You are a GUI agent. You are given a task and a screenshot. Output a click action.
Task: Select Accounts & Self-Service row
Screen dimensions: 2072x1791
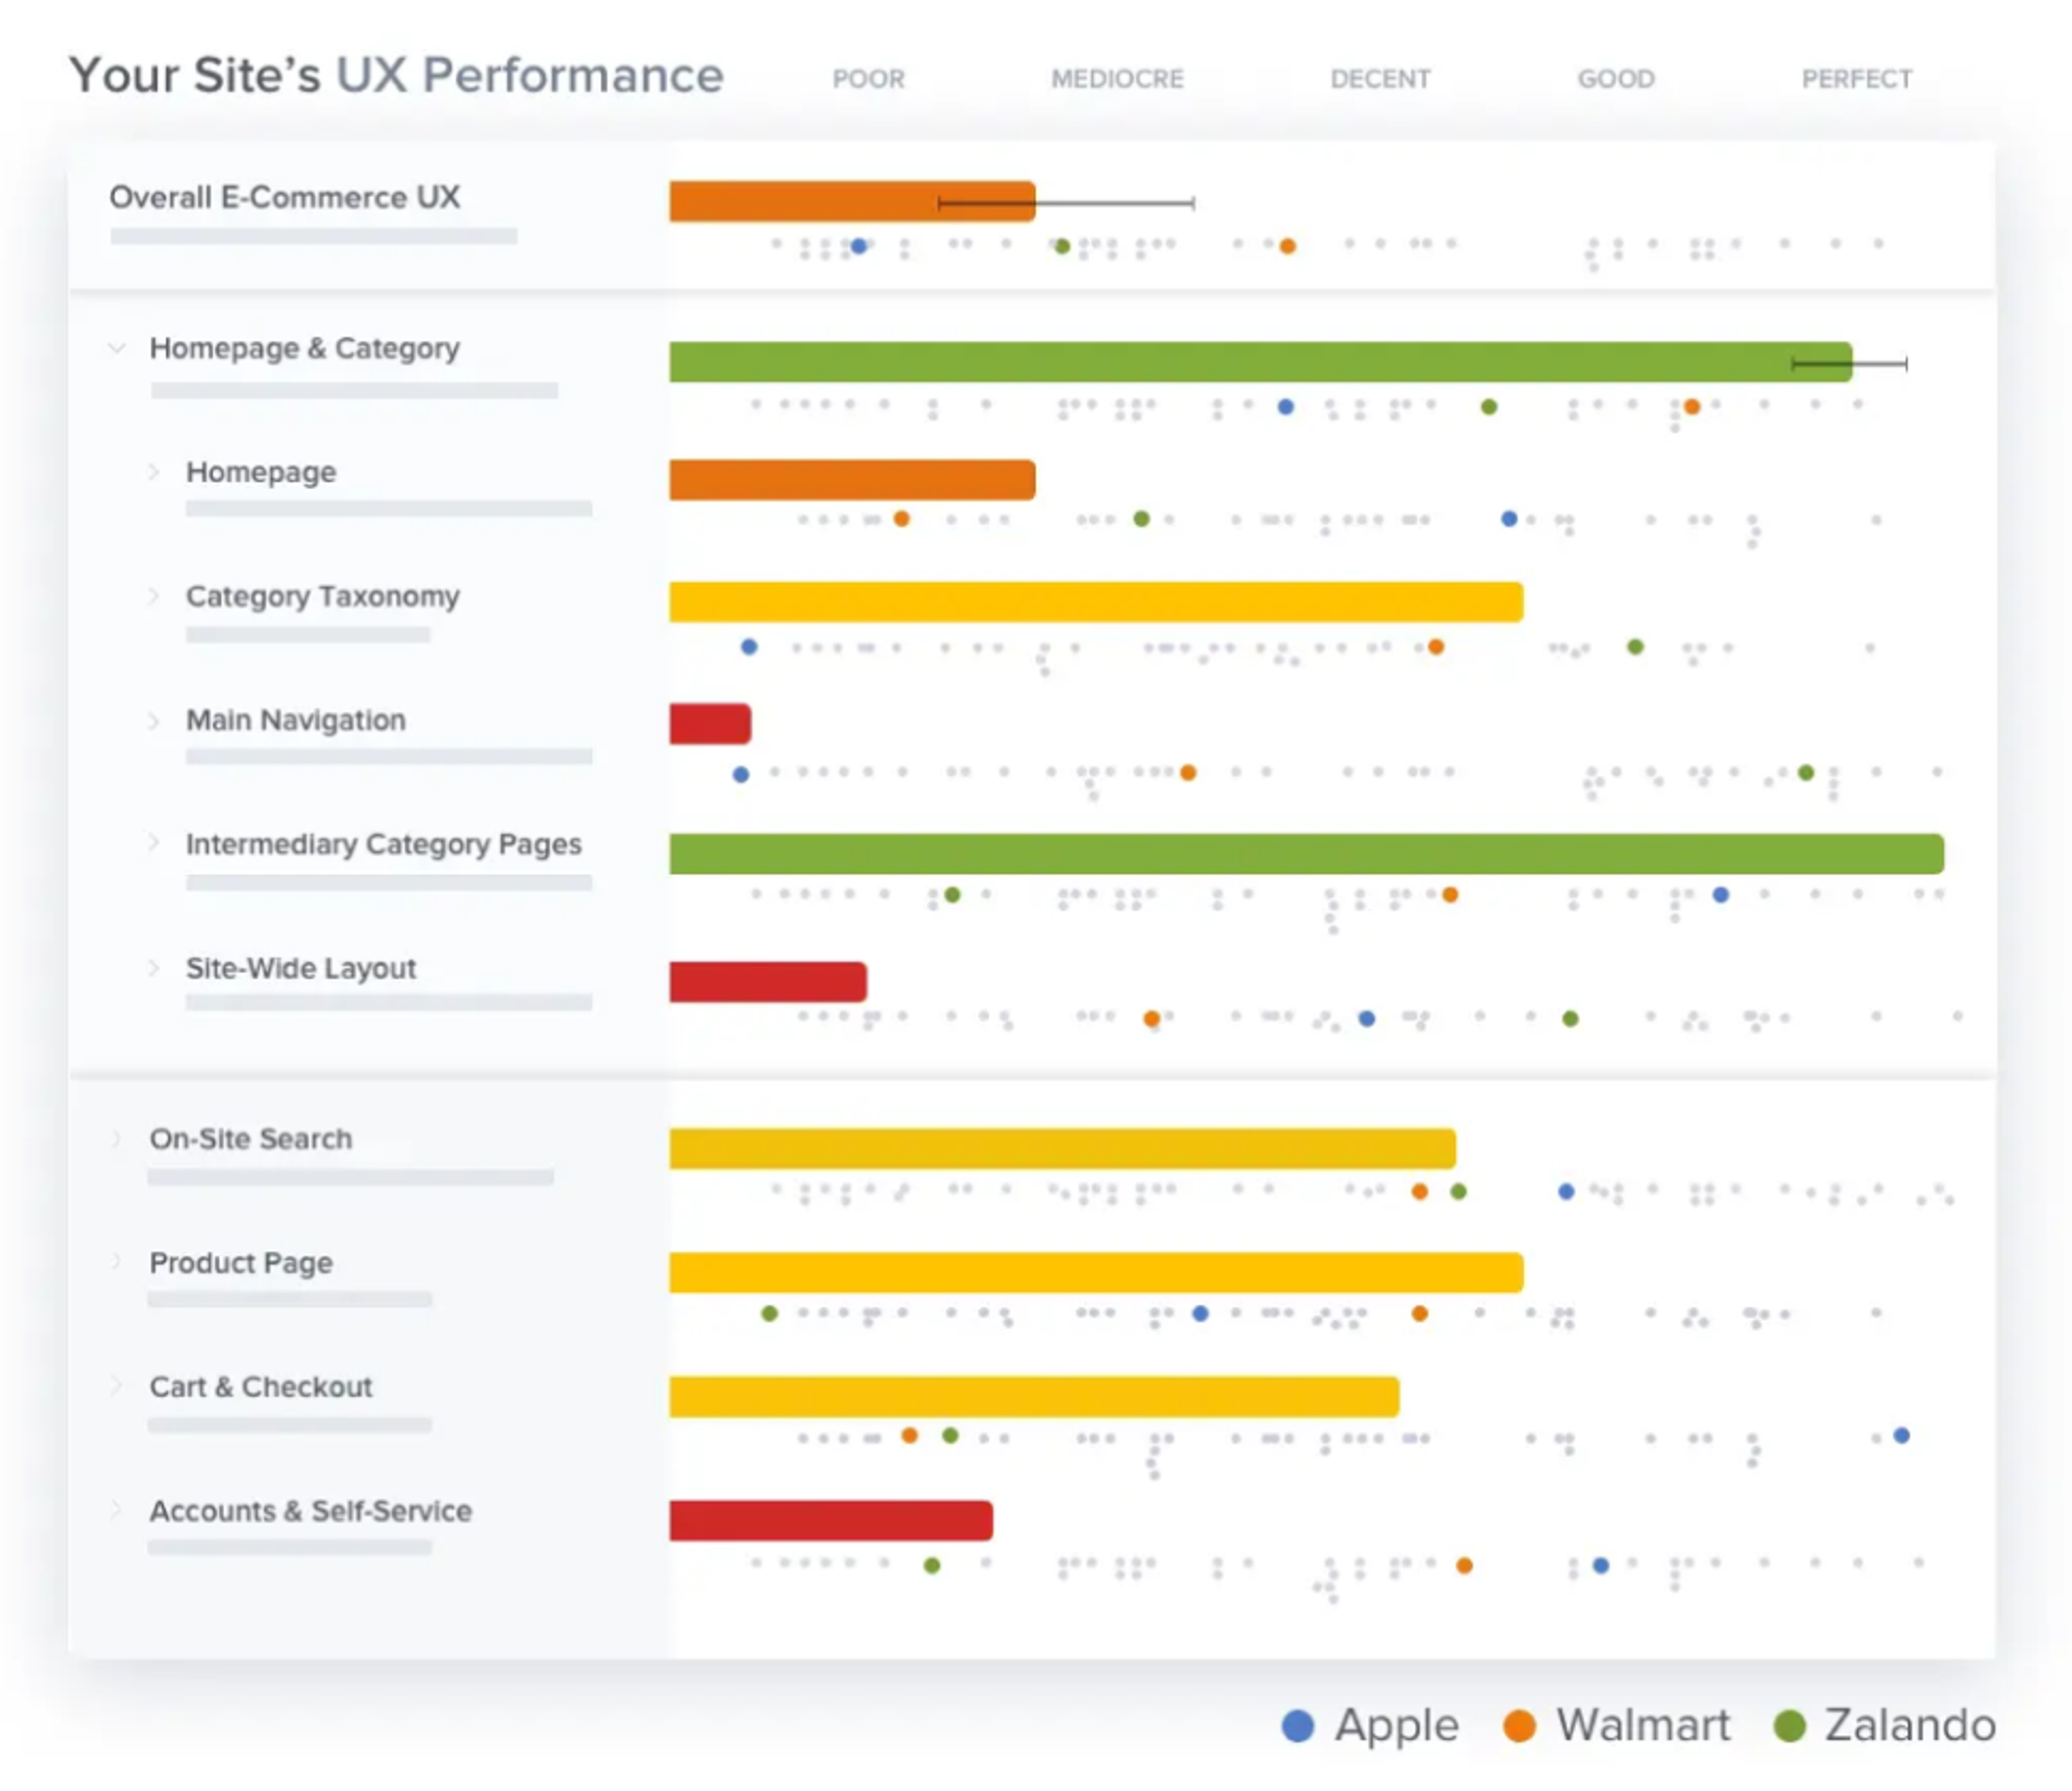(x=310, y=1510)
